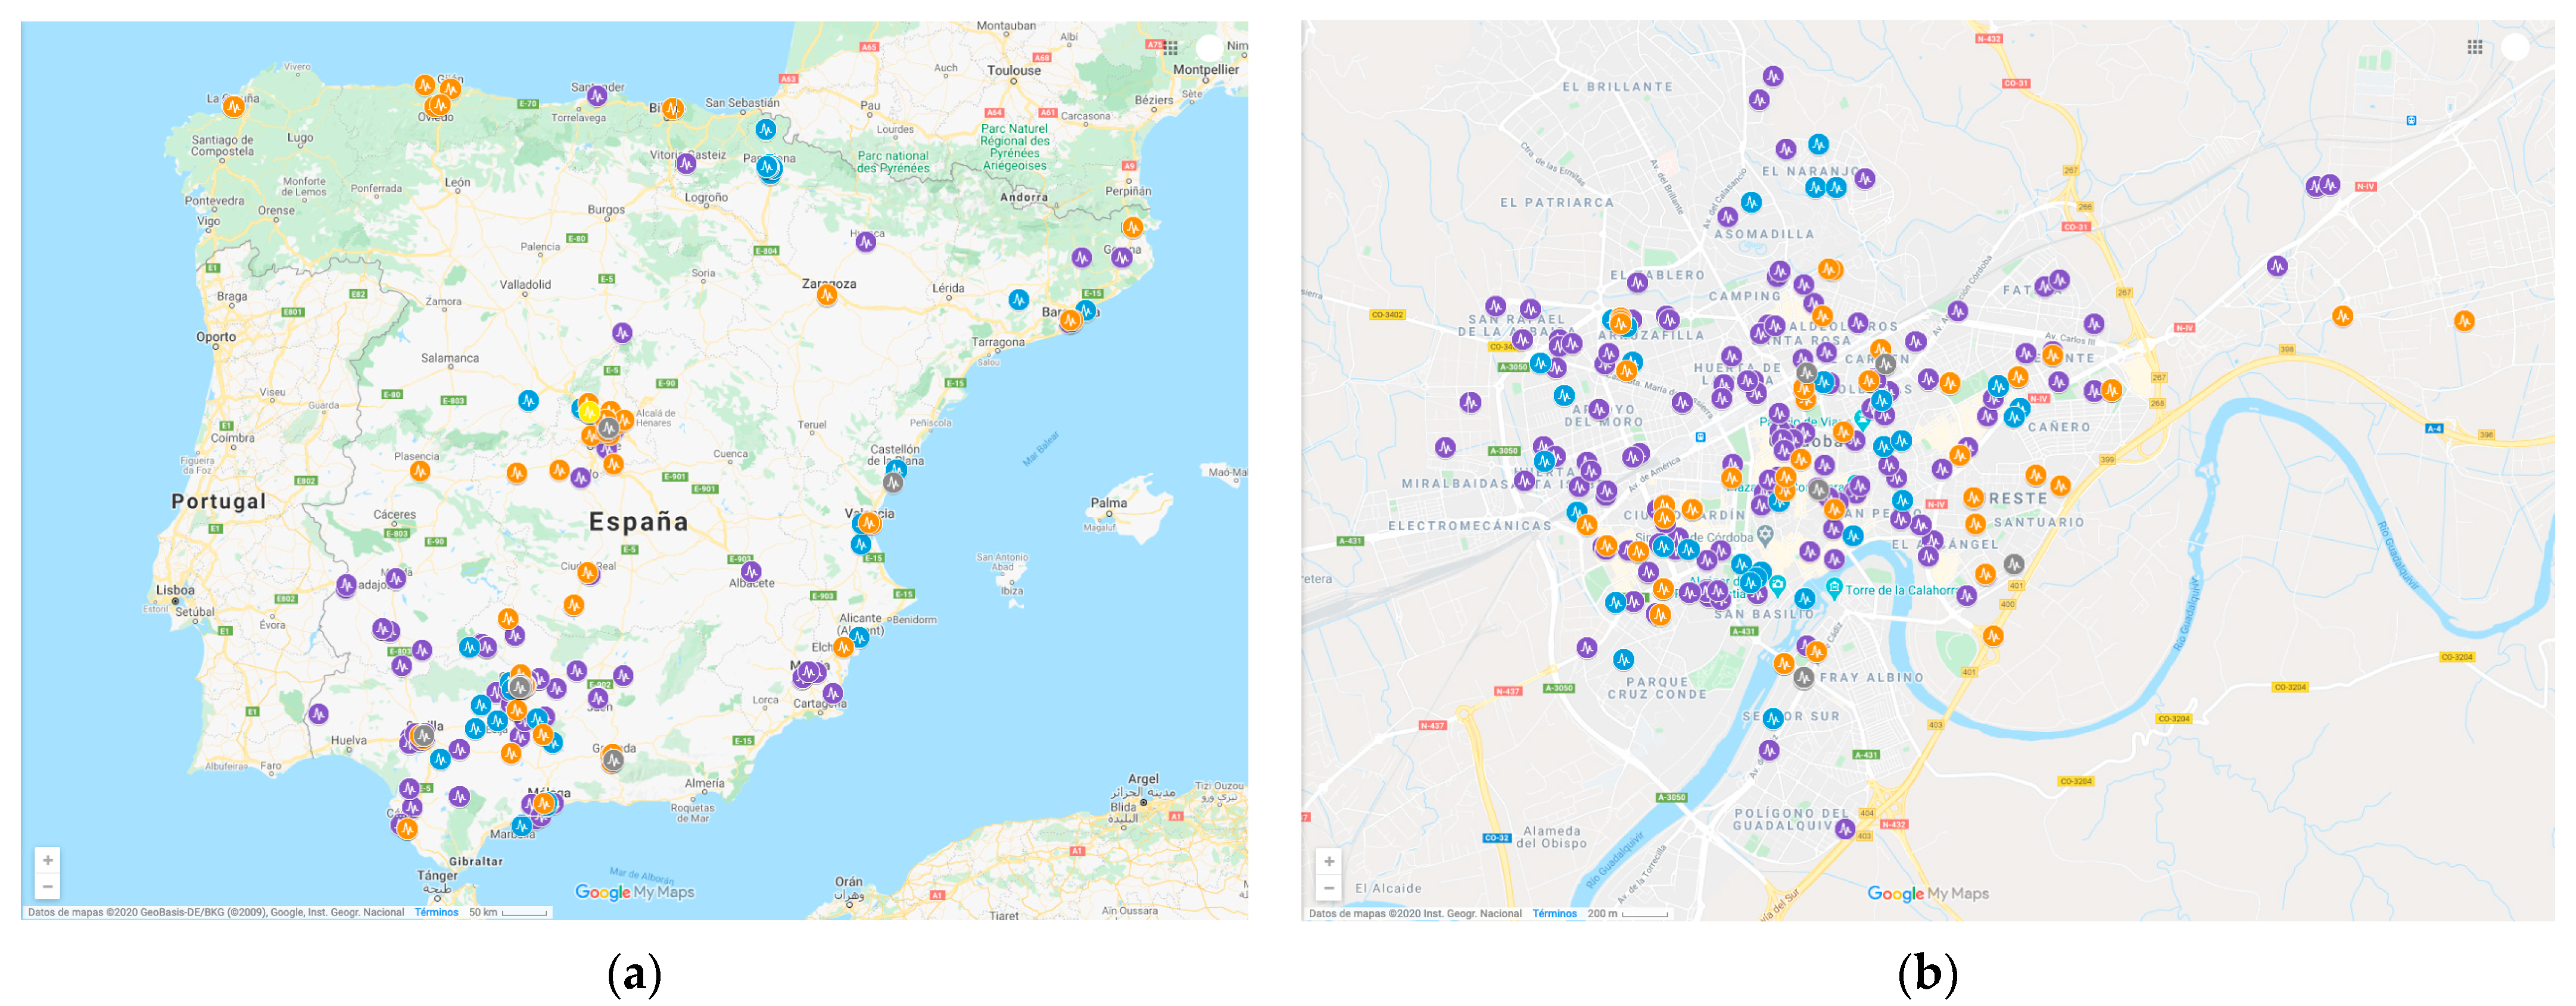Select the purple marker at Huesca
This screenshot has height=1006, width=2576.
click(x=866, y=241)
